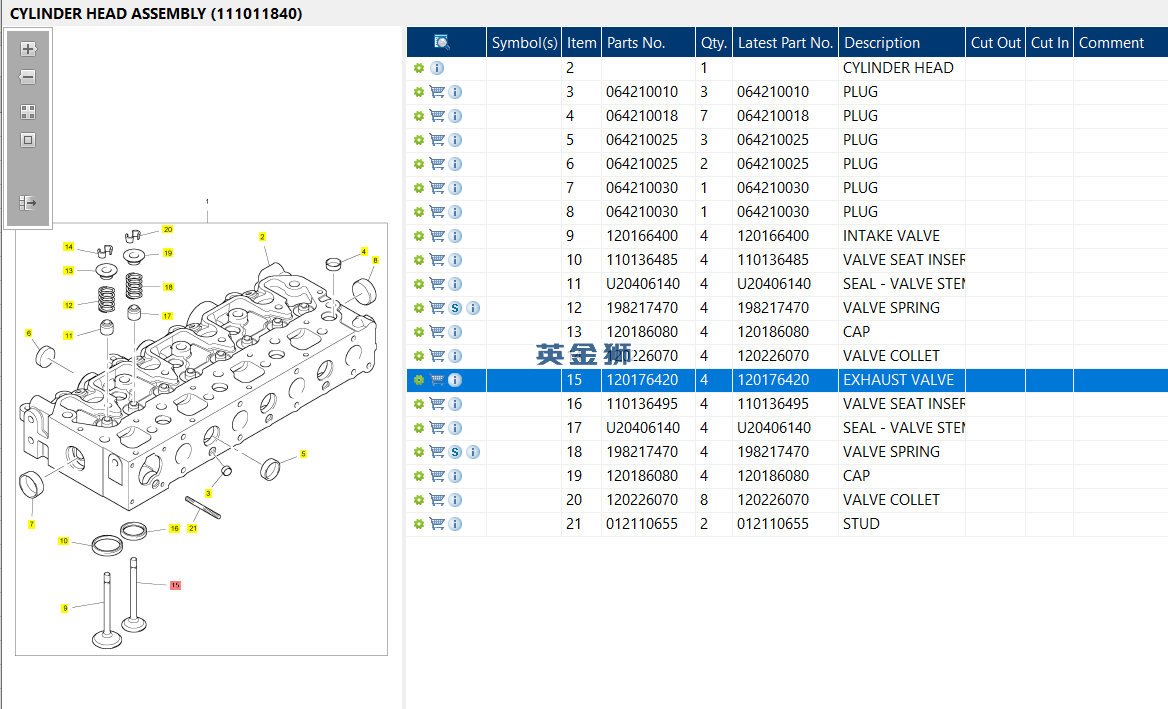The image size is (1168, 709).
Task: Sort by Qty. column header
Action: point(714,42)
